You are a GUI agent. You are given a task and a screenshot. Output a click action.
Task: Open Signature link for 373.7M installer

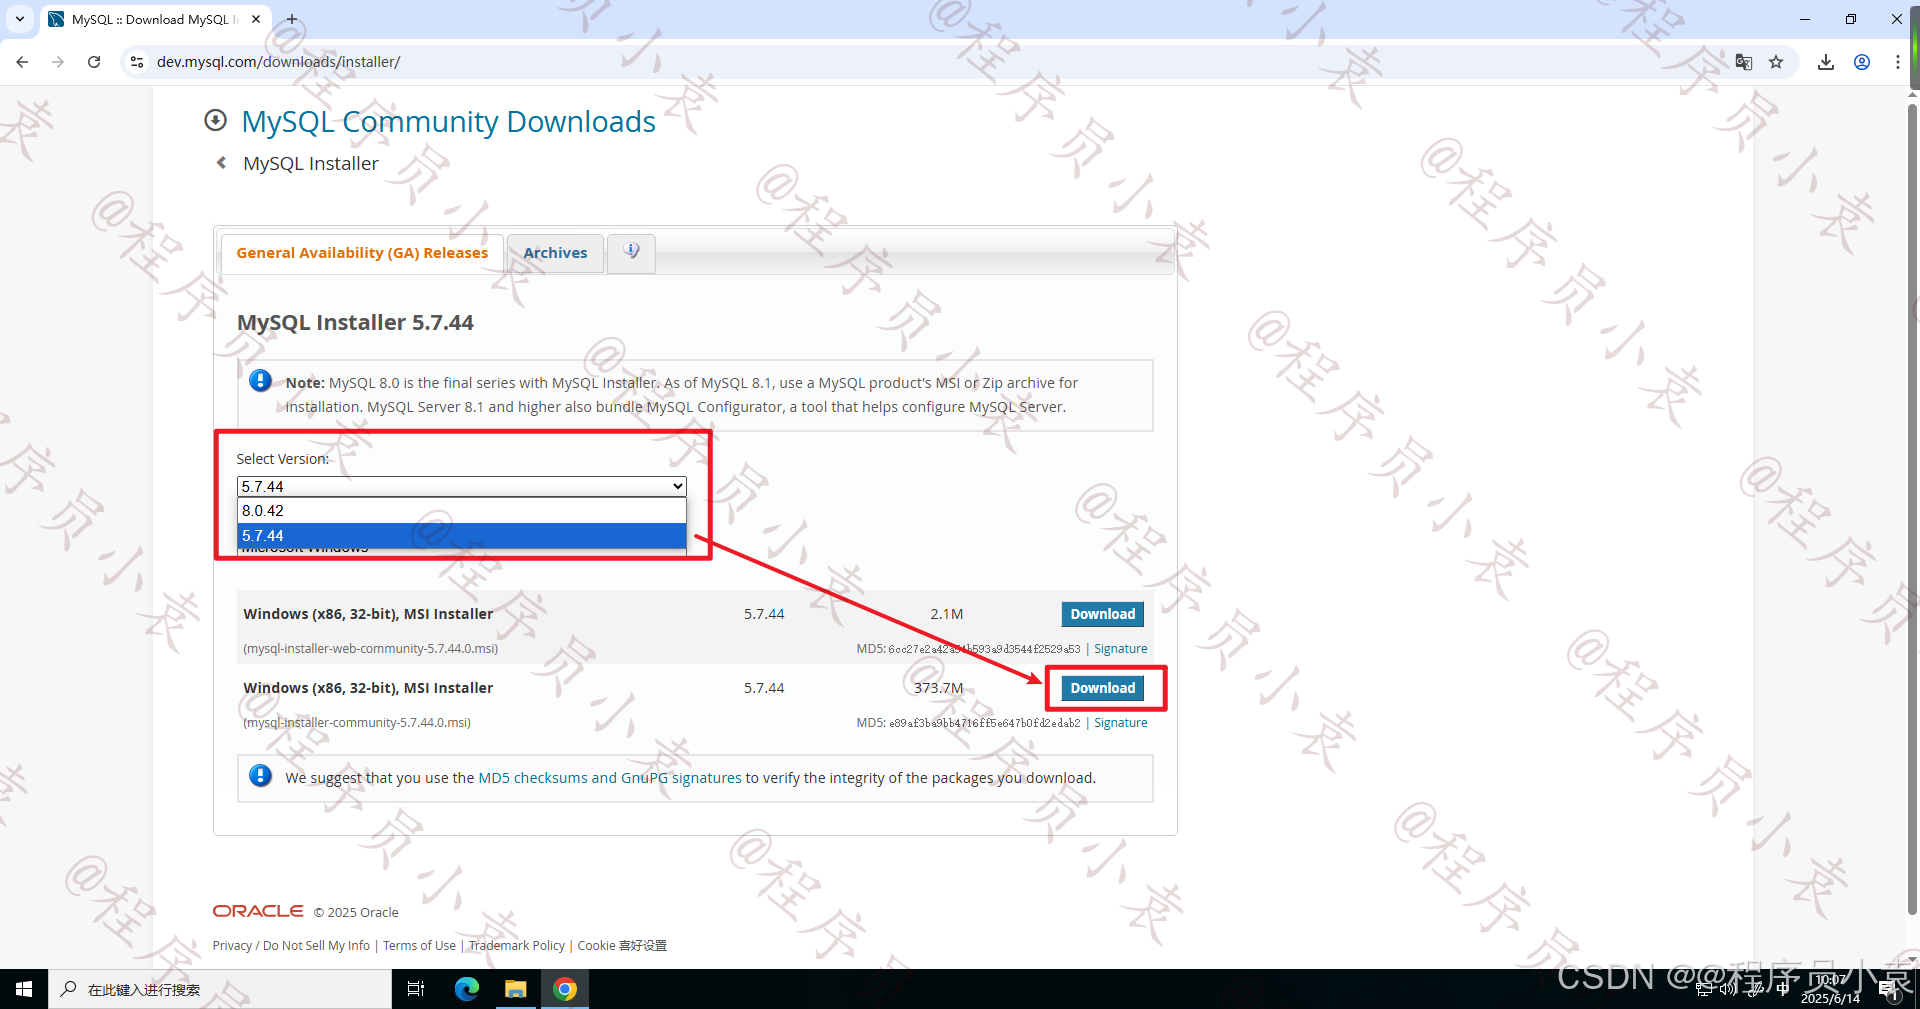tap(1120, 723)
